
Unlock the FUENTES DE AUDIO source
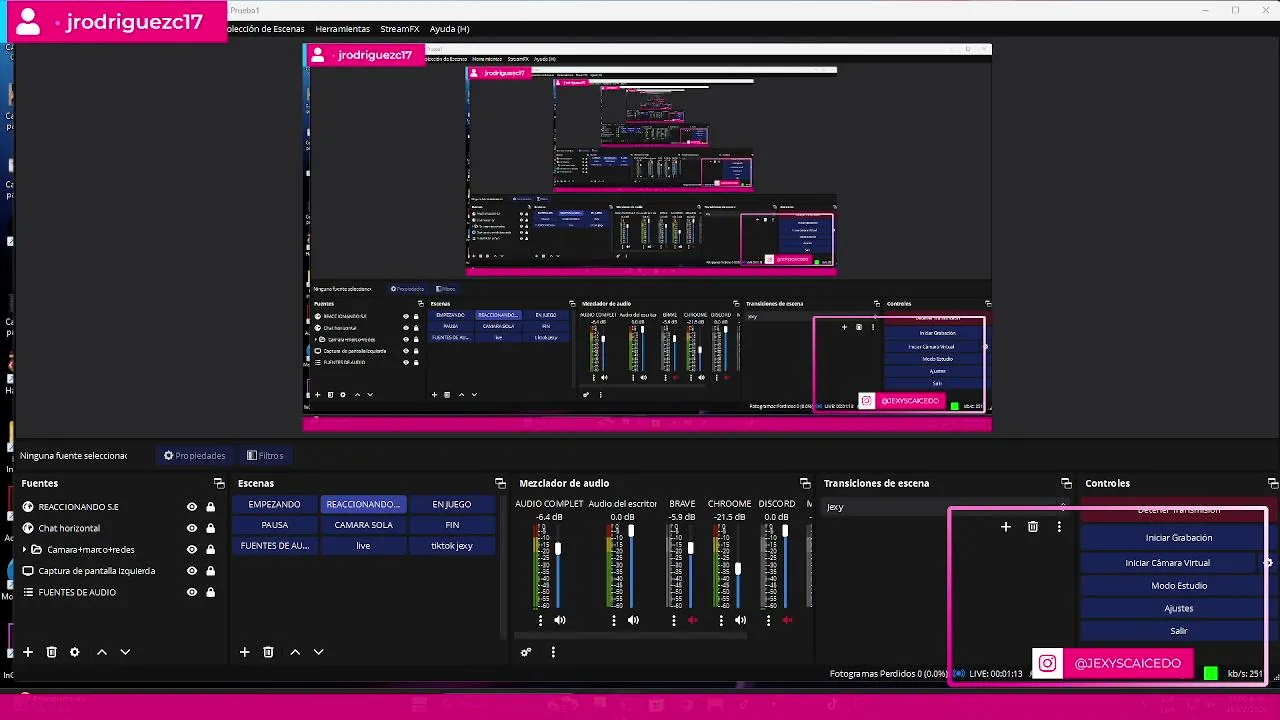pyautogui.click(x=210, y=592)
